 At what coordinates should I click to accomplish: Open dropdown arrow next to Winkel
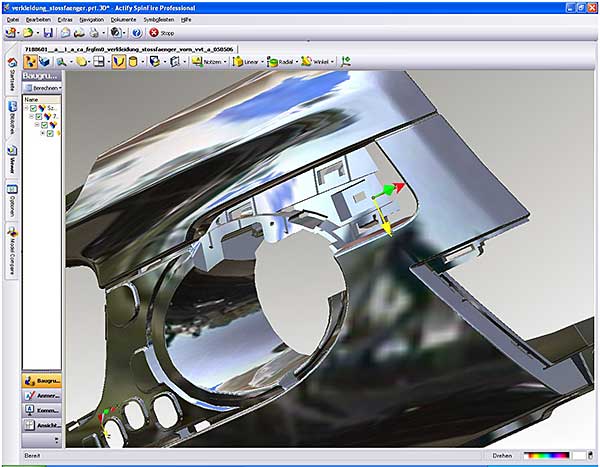coord(334,61)
